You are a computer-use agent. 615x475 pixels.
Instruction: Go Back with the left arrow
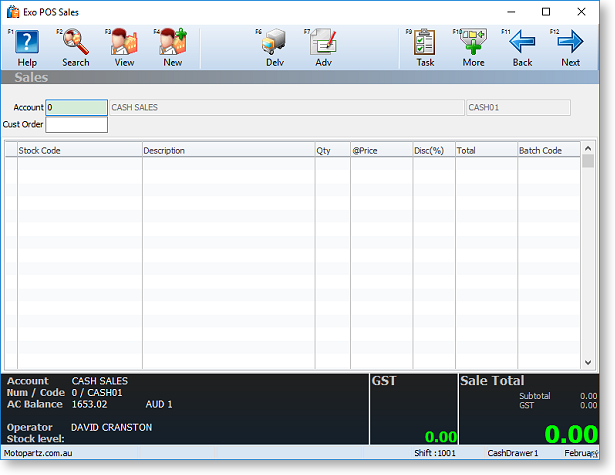coord(522,44)
